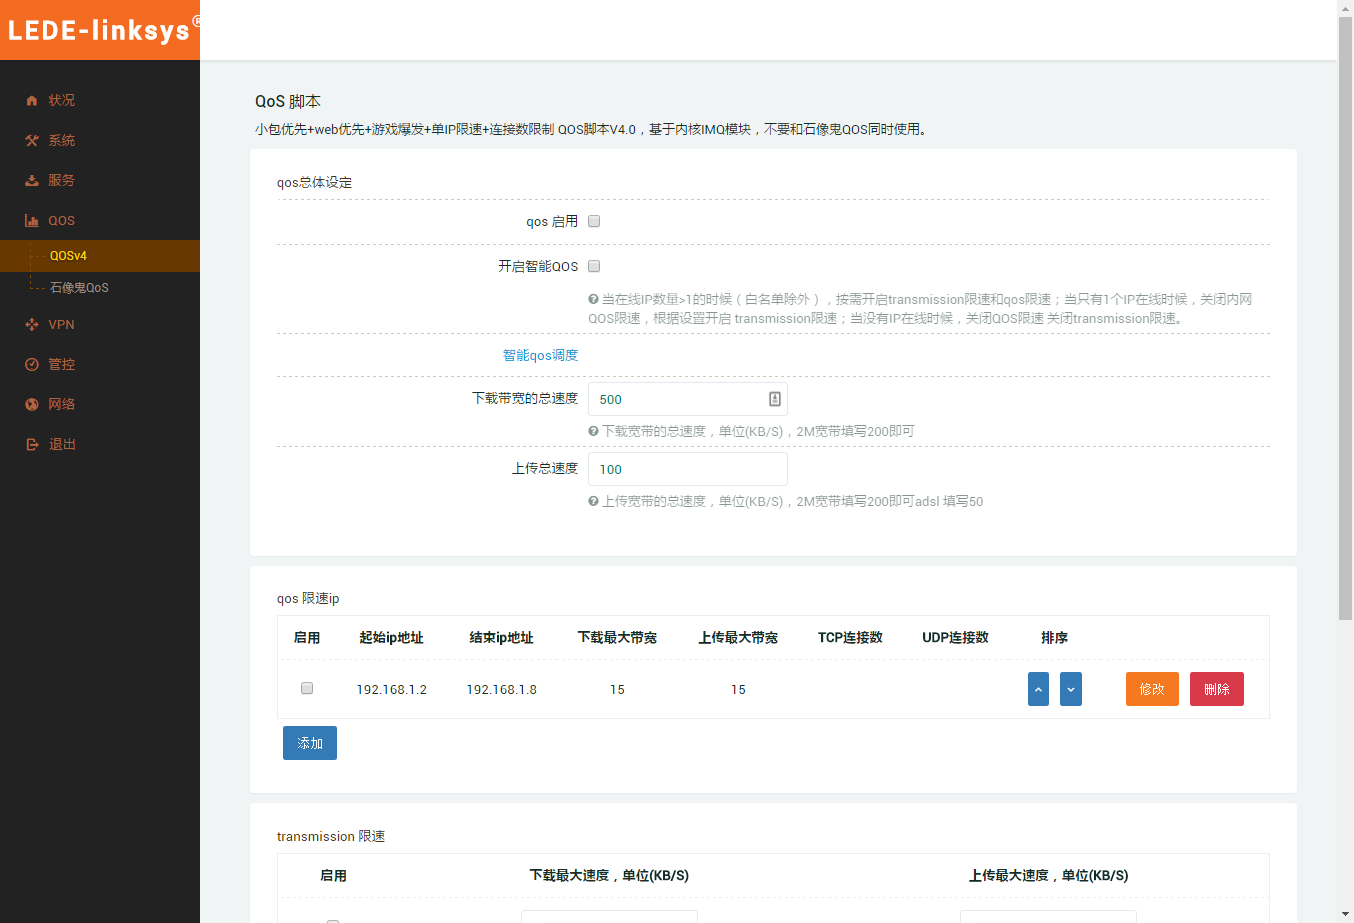
Task: Open the 石像鬼QoS submenu item
Action: [79, 288]
